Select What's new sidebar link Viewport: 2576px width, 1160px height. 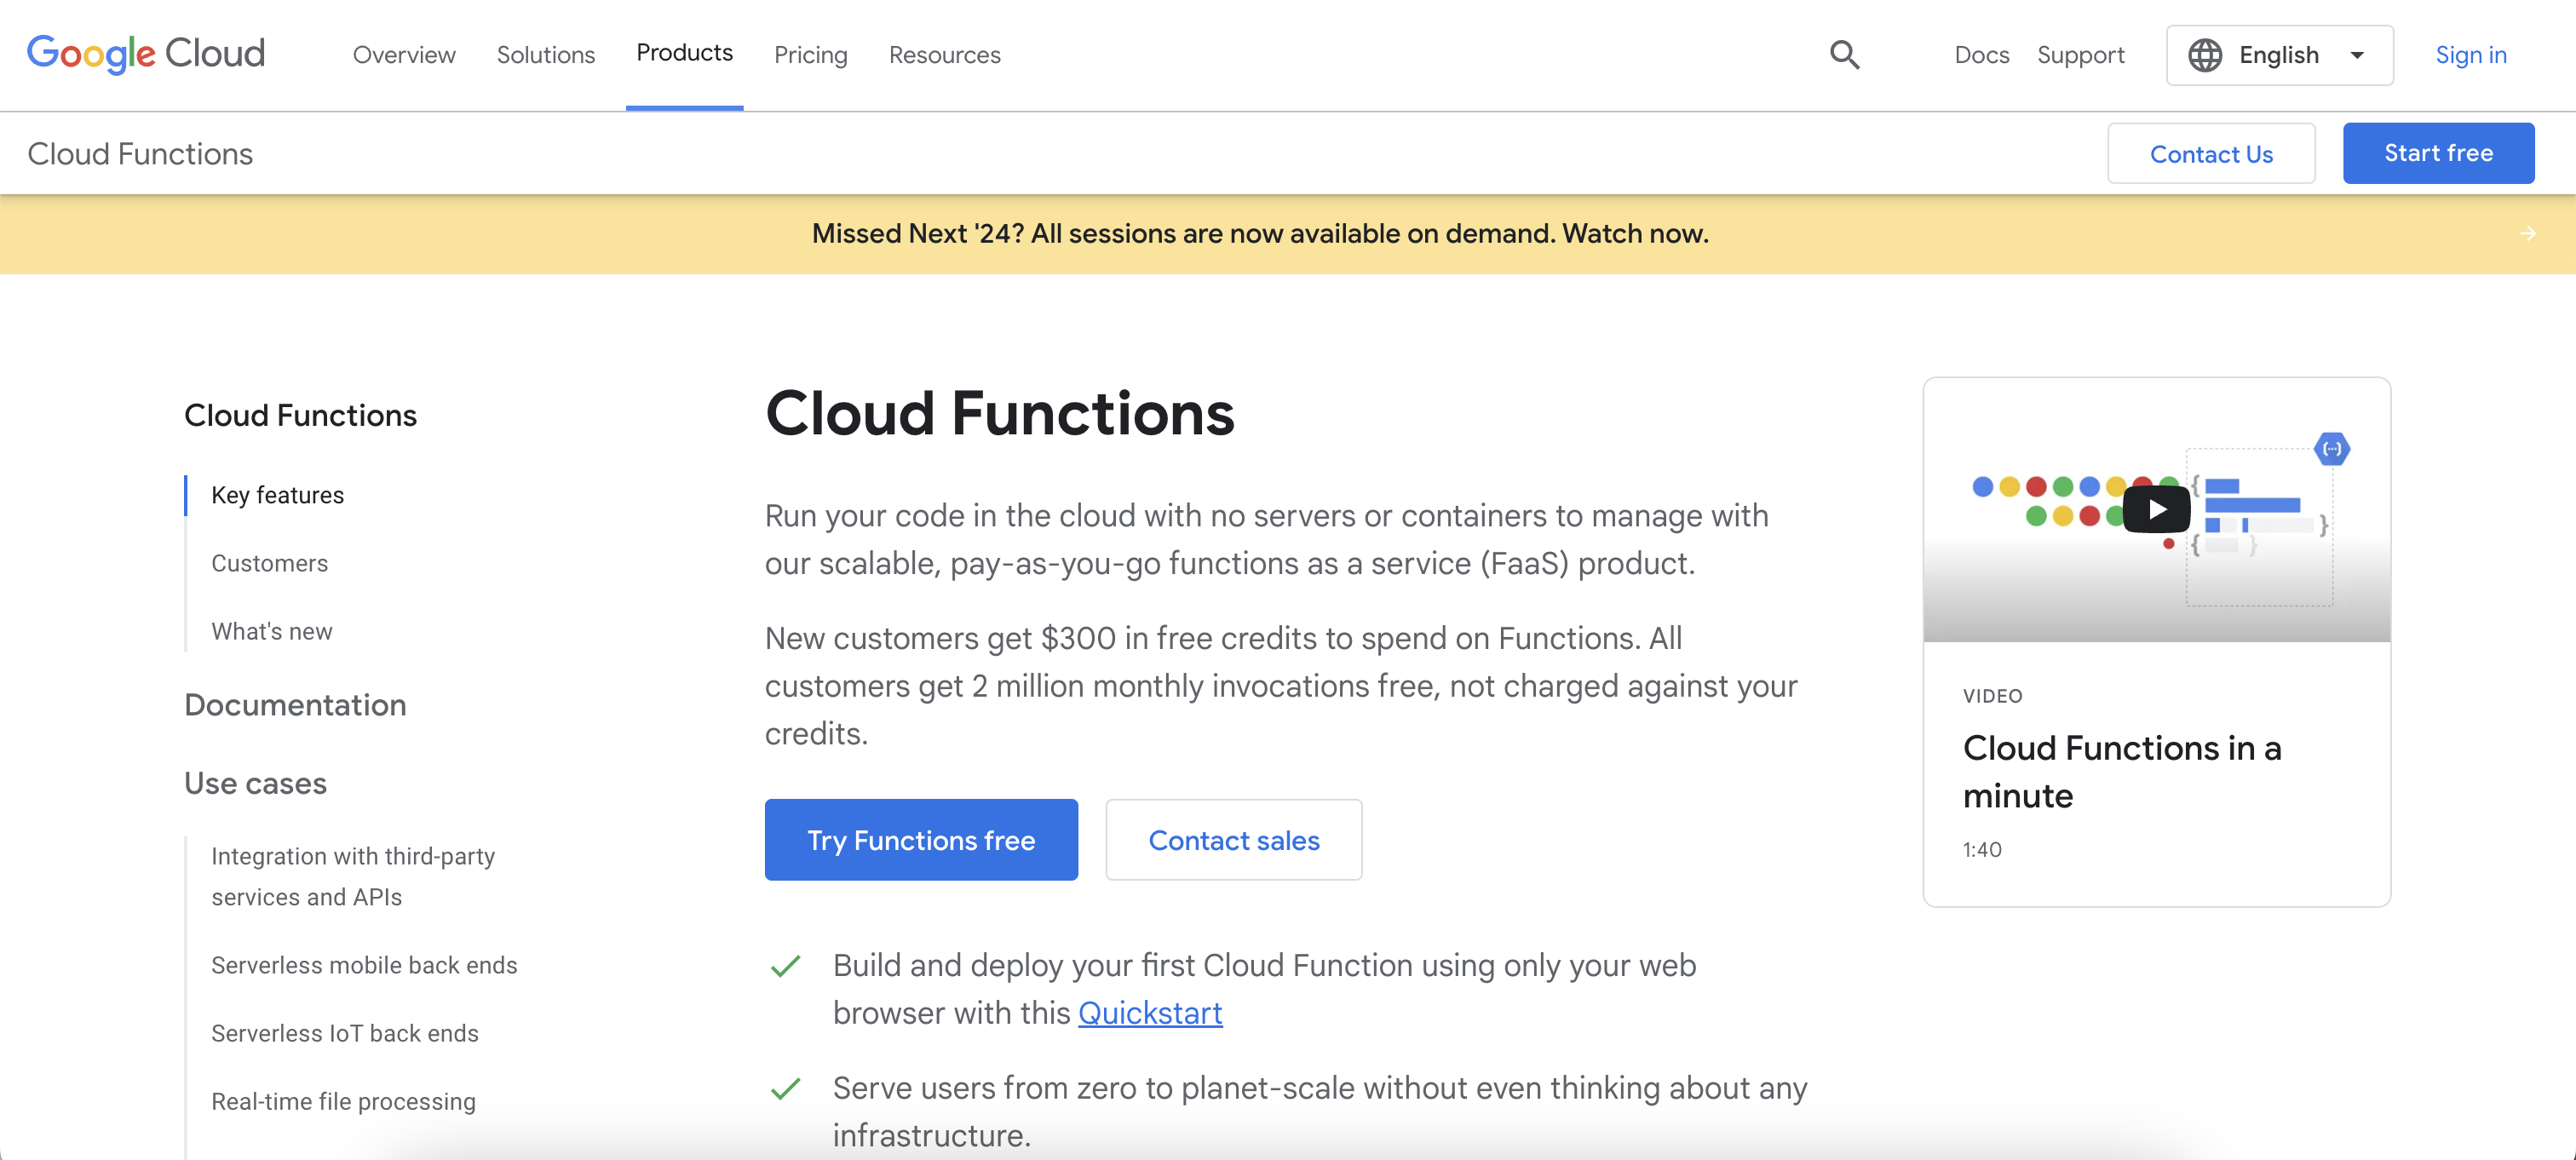point(271,631)
